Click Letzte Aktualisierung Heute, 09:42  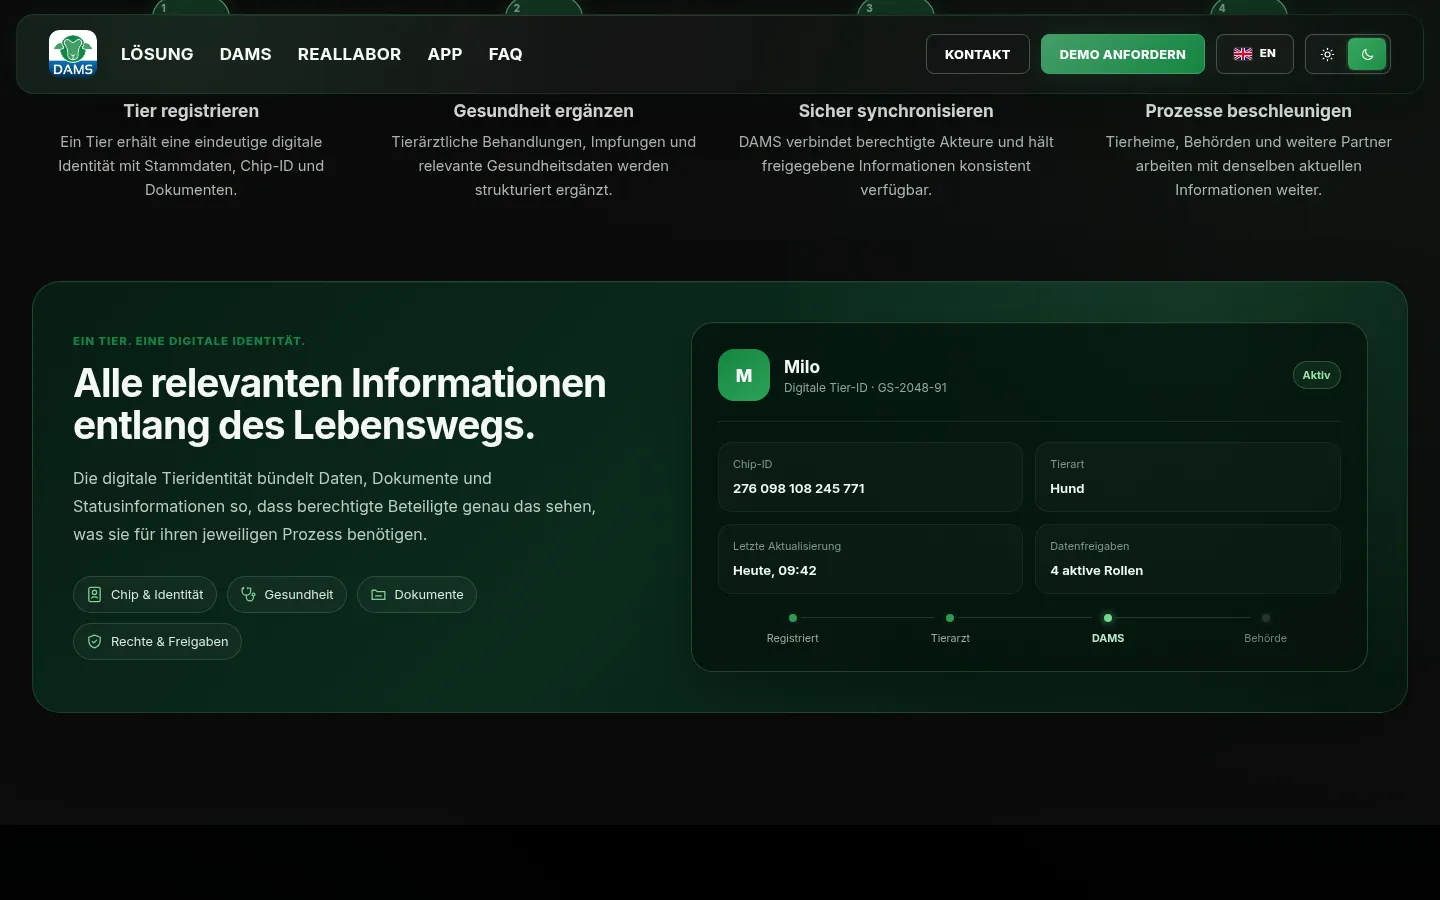[x=870, y=559]
